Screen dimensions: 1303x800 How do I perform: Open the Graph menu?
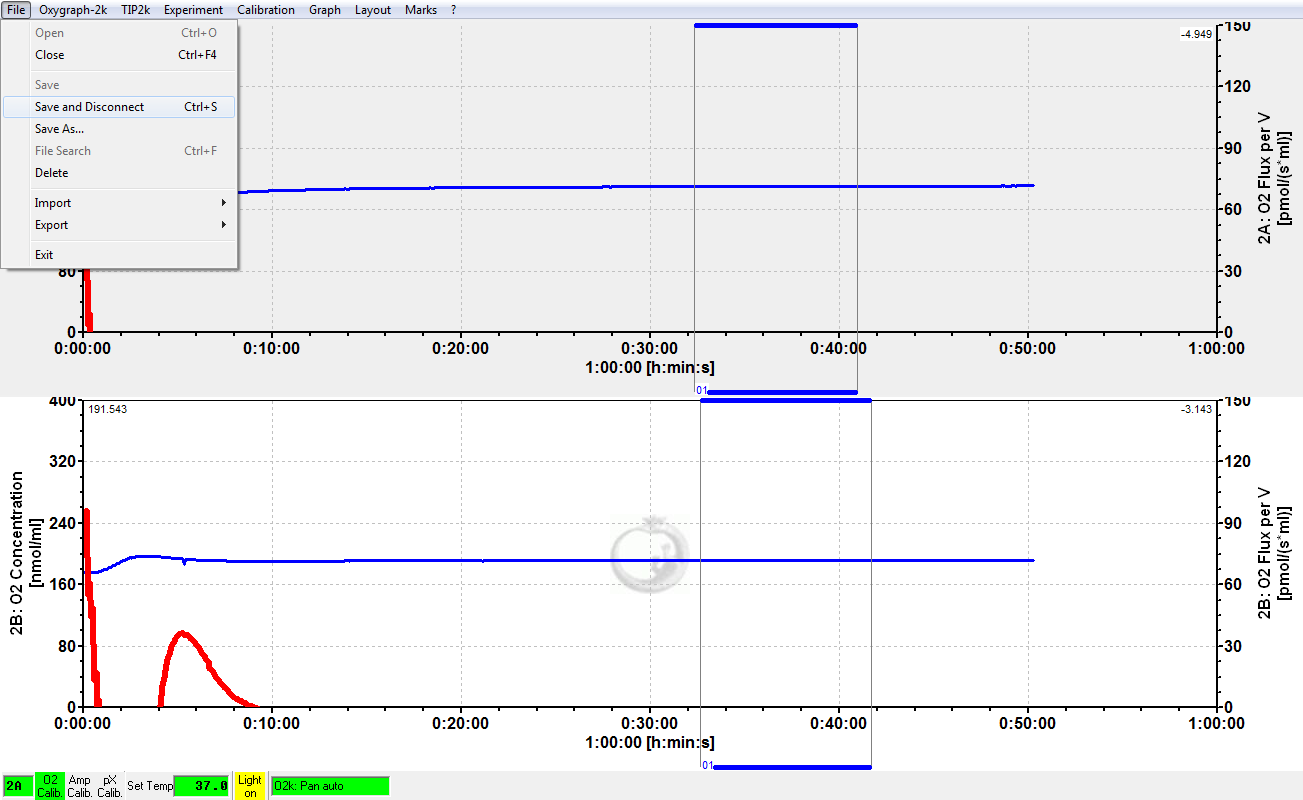click(325, 10)
